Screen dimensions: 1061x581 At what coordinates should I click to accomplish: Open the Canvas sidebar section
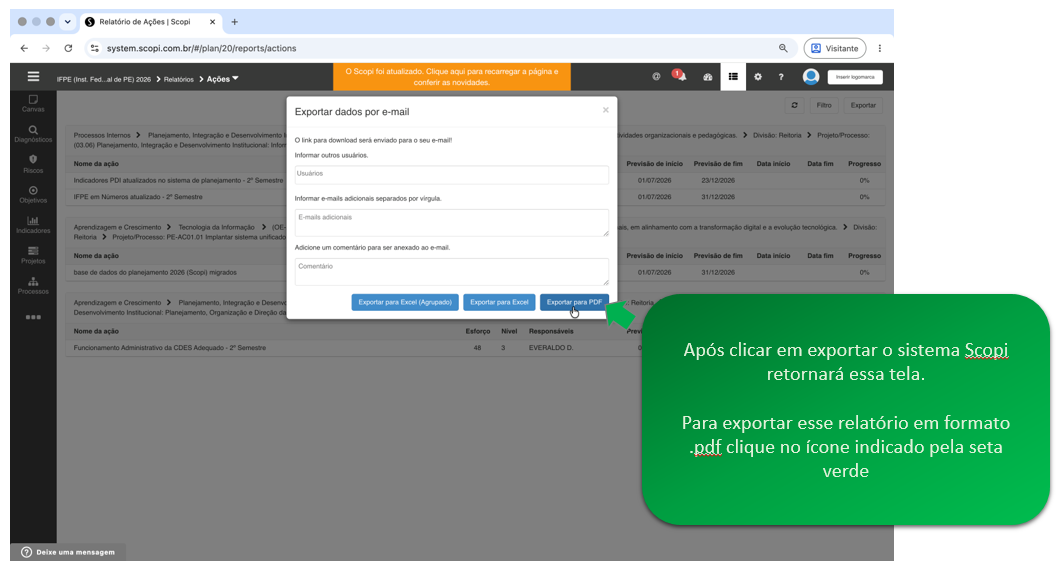pyautogui.click(x=33, y=103)
